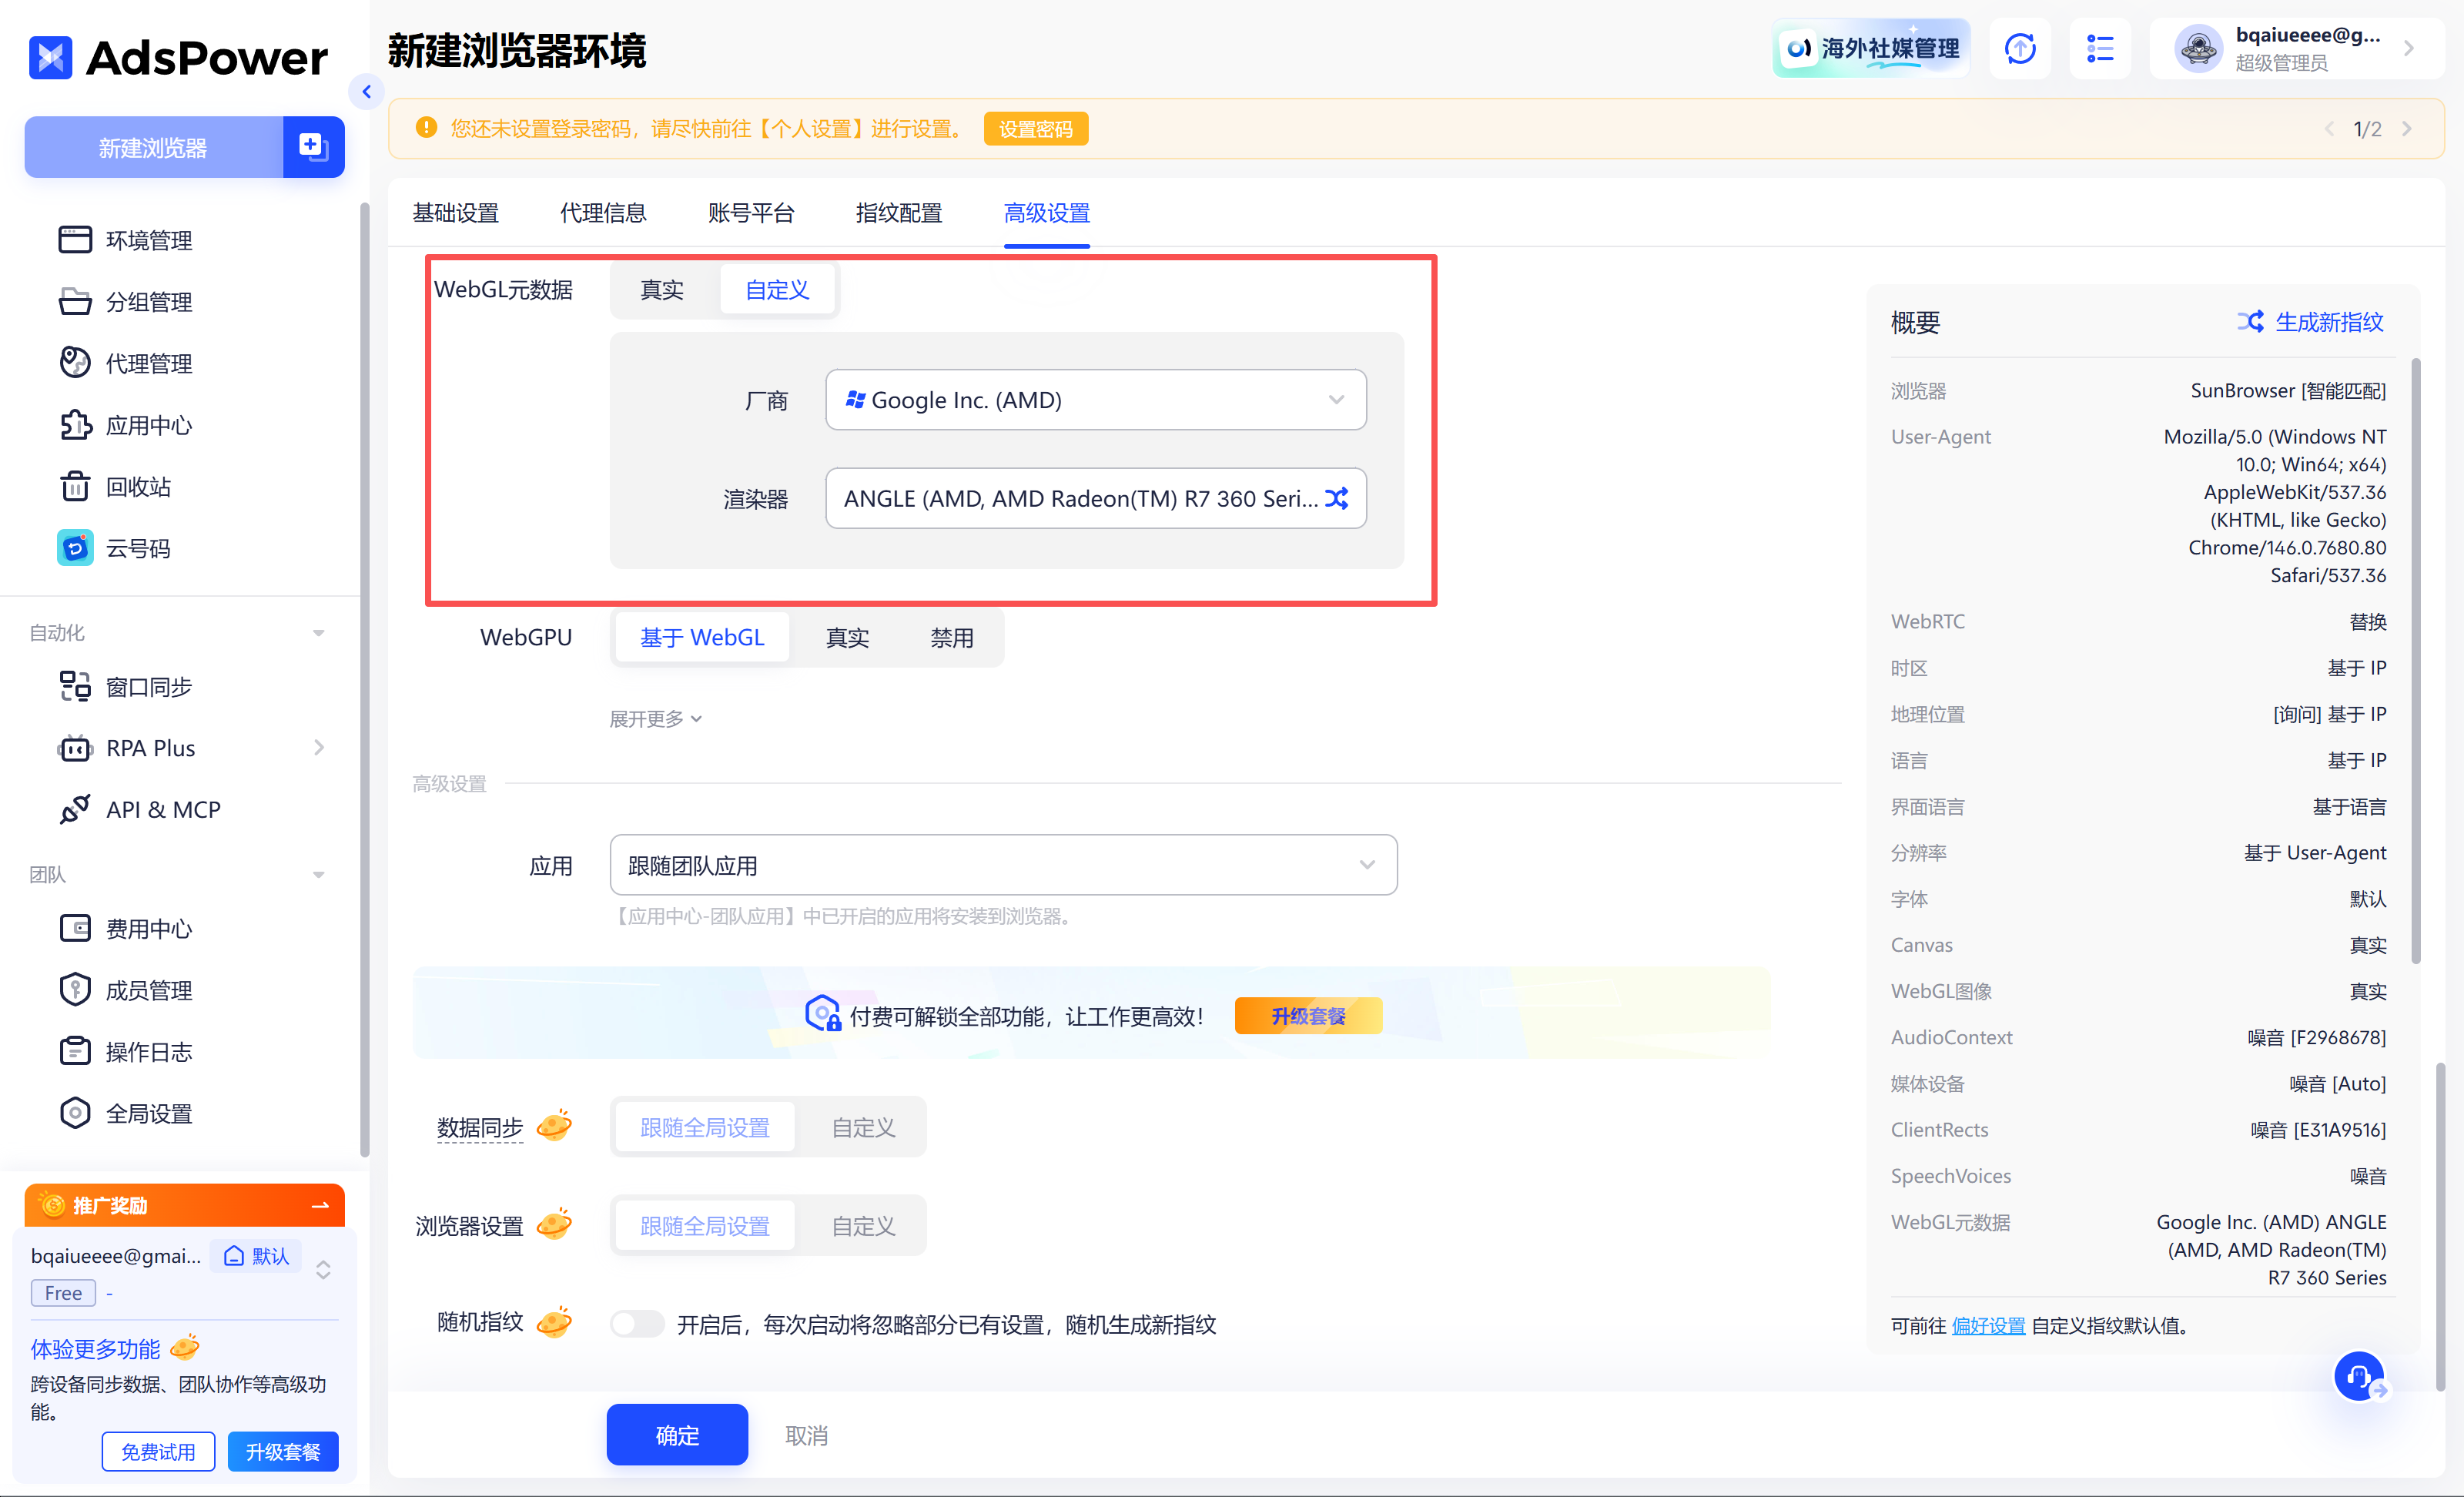
Task: Click the customer support headset icon
Action: 2359,1377
